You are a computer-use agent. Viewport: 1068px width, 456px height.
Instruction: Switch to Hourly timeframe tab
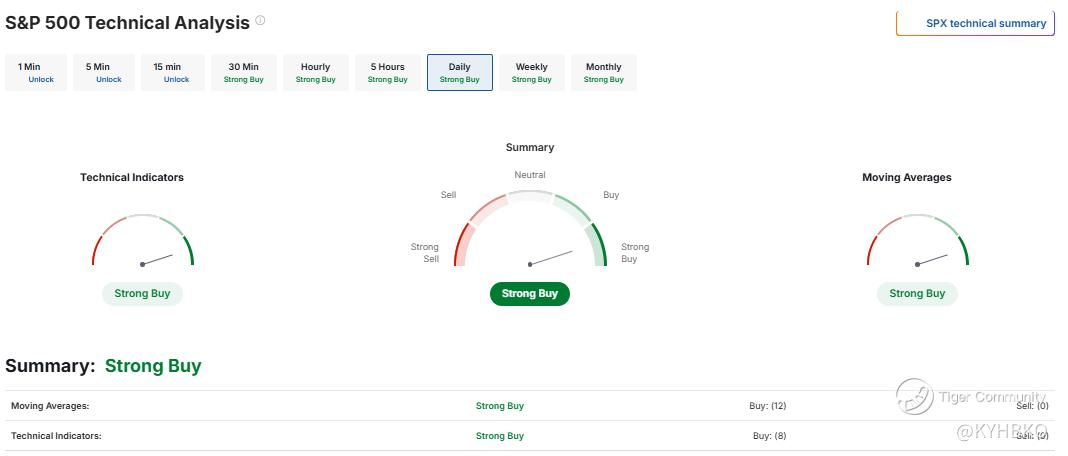315,72
